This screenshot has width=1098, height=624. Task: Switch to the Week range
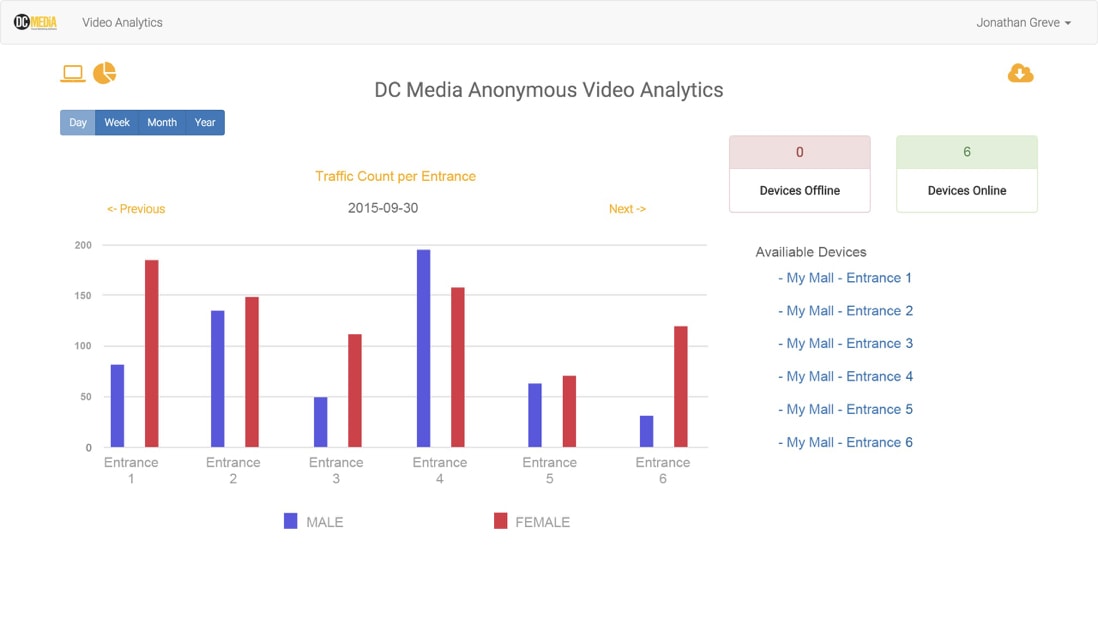pos(117,123)
